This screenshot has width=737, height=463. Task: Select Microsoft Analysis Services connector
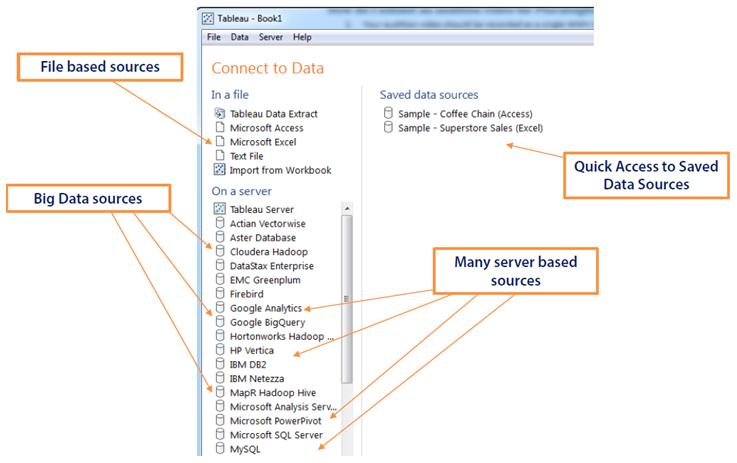(x=283, y=407)
